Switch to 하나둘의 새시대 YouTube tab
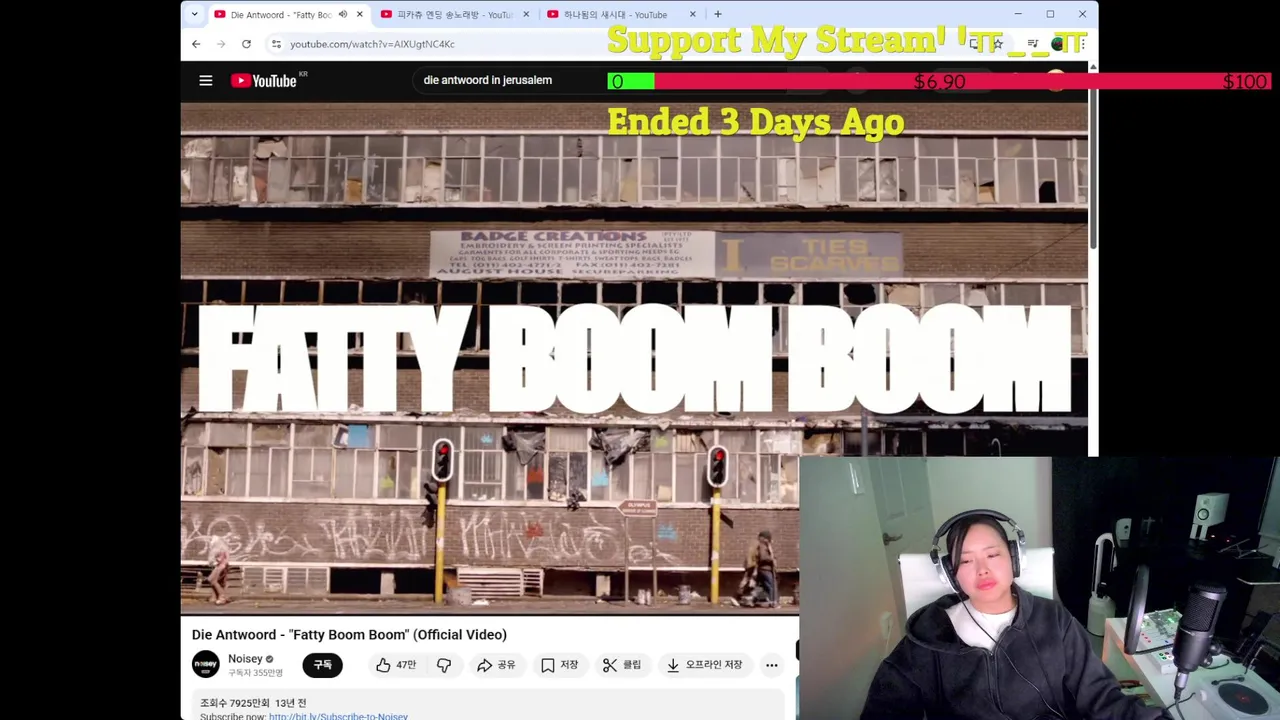Viewport: 1280px width, 720px height. [x=620, y=14]
